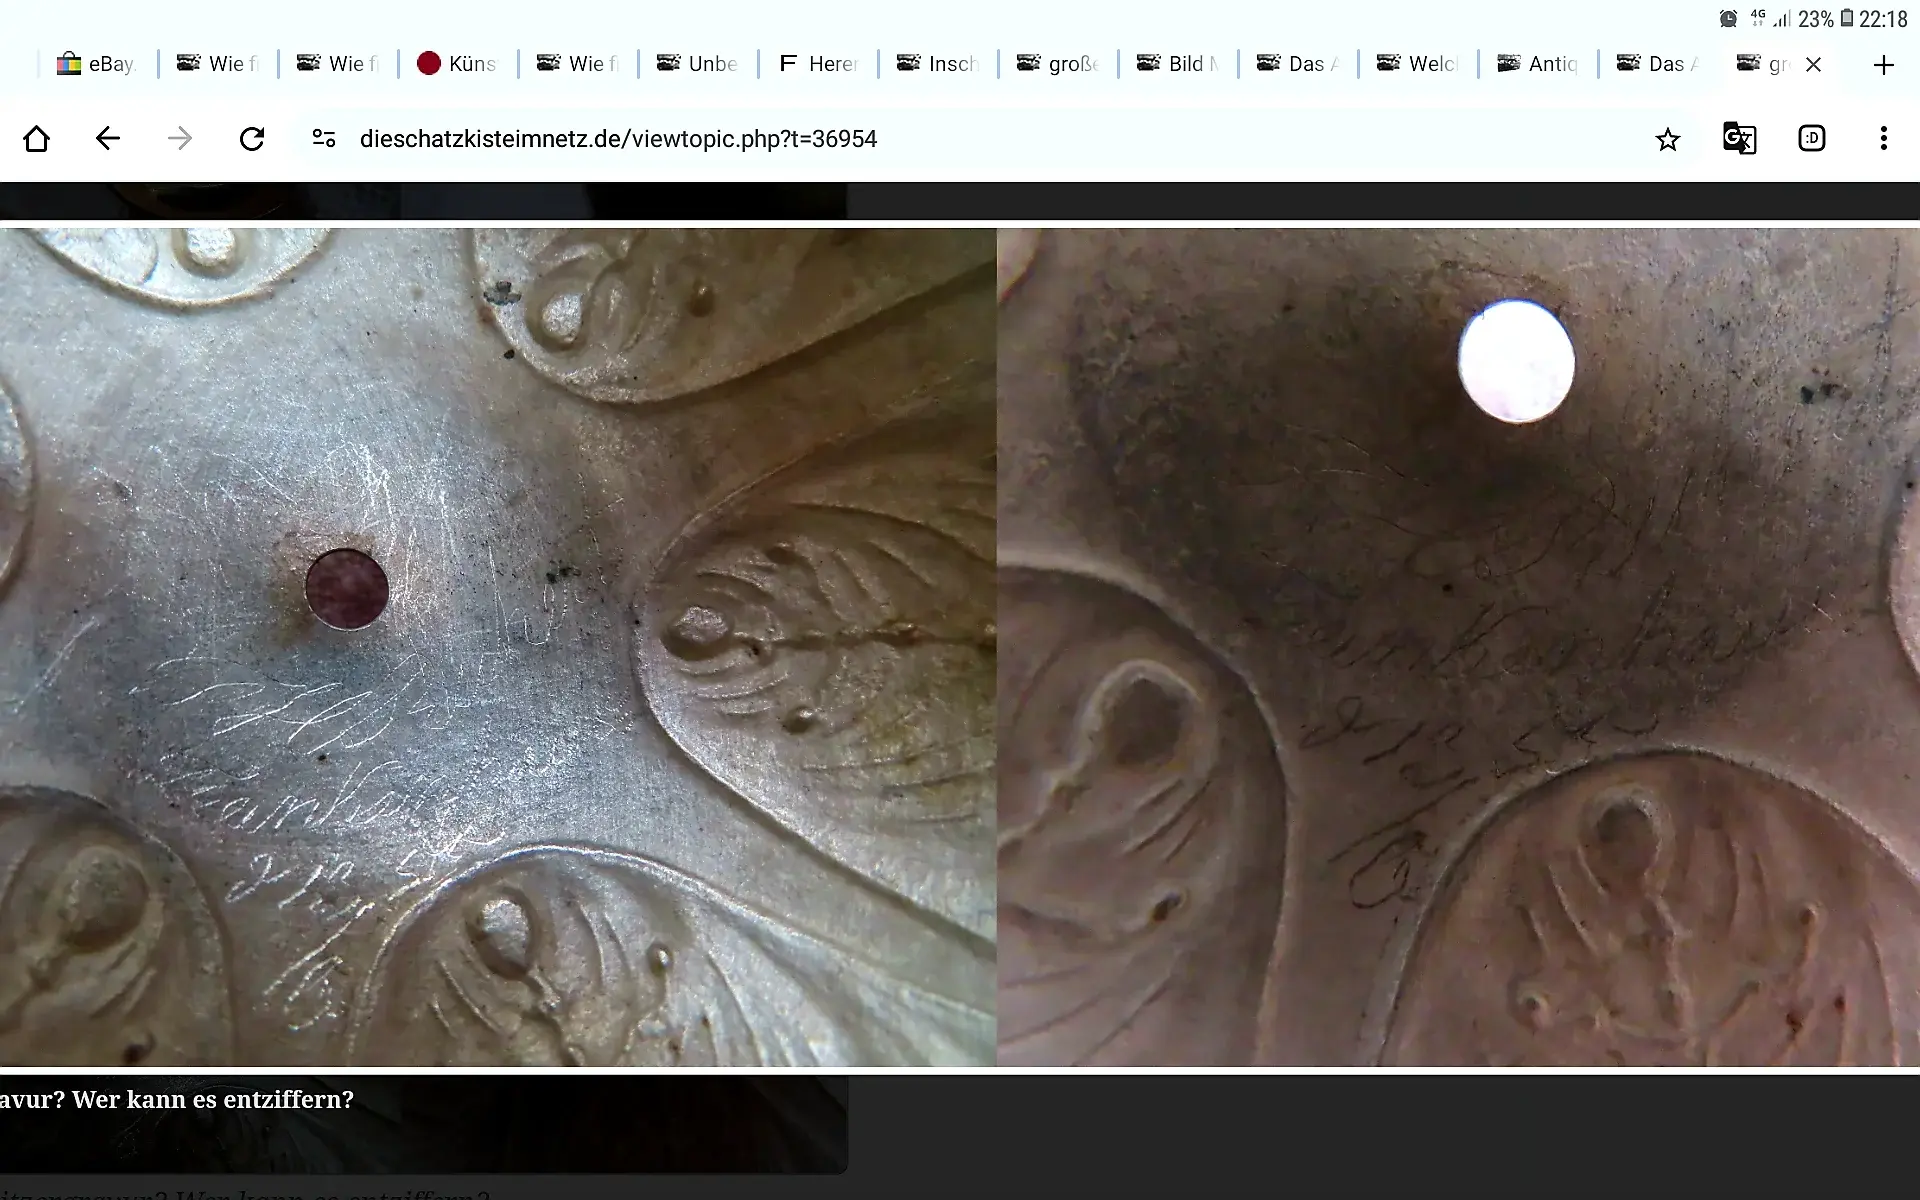The width and height of the screenshot is (1920, 1200).
Task: Open the right darker engraving photo
Action: pos(1458,647)
